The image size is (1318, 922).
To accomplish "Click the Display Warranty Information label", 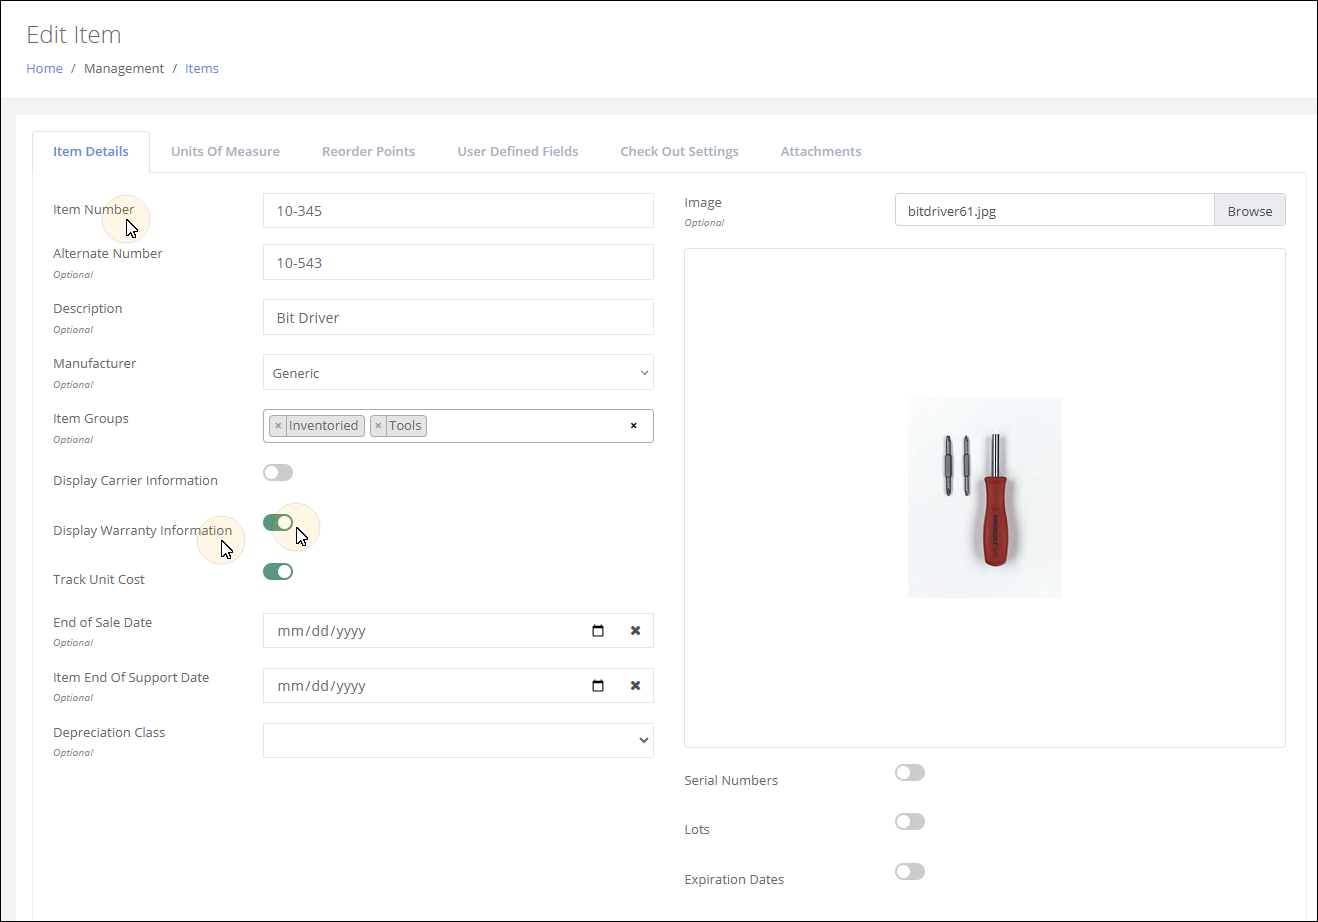I will pyautogui.click(x=143, y=531).
